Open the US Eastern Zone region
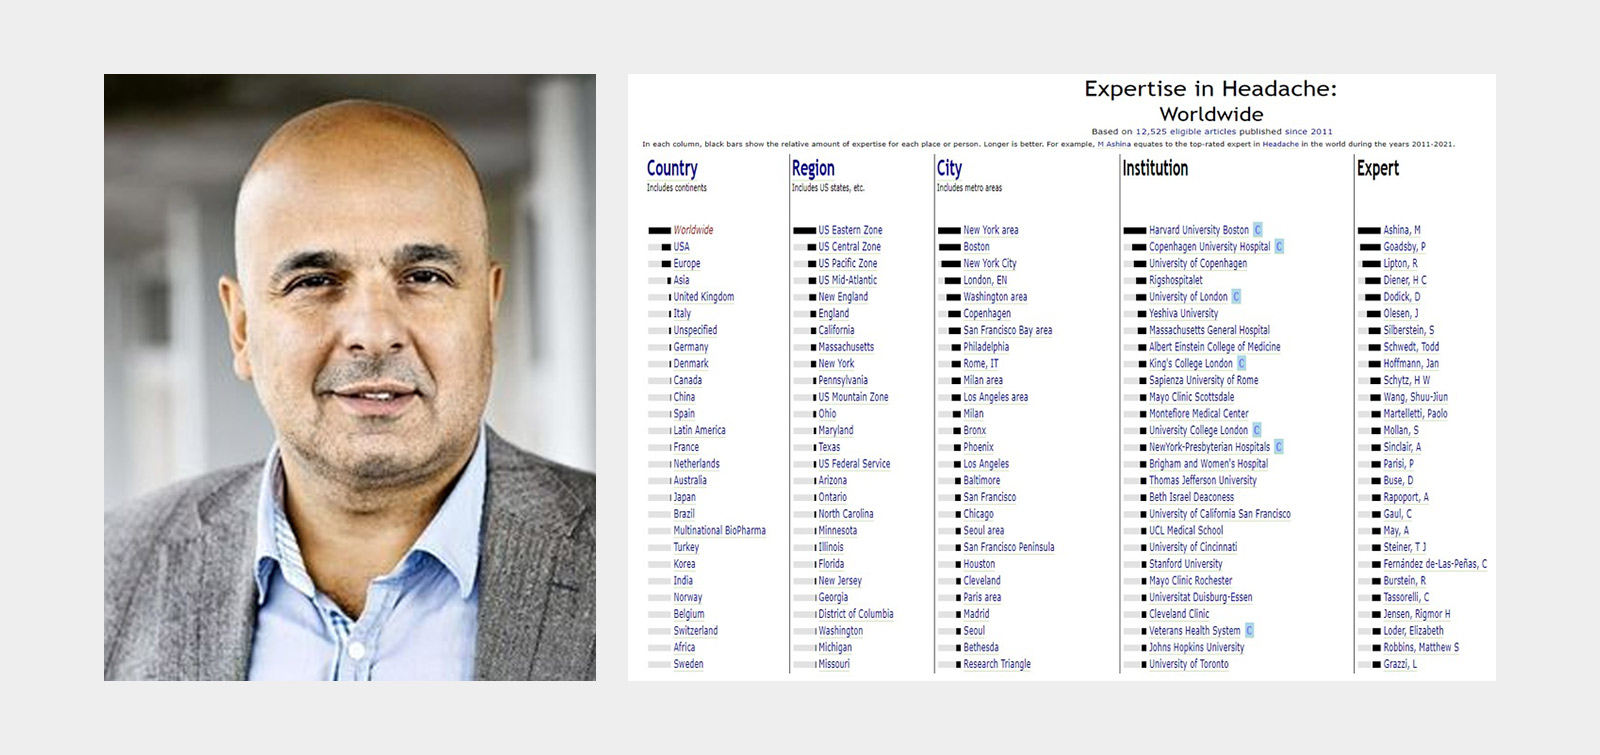The height and width of the screenshot is (755, 1600). coord(850,230)
